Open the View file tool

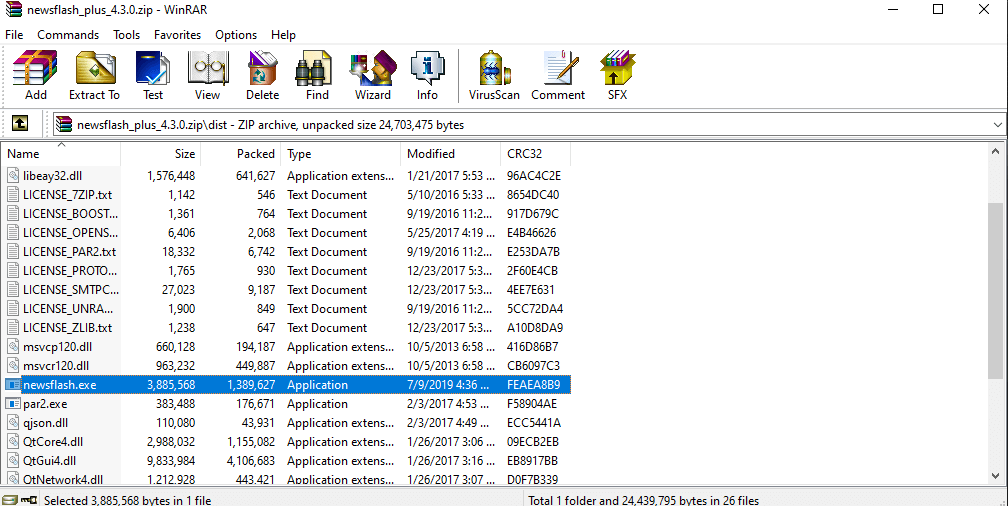tap(208, 75)
